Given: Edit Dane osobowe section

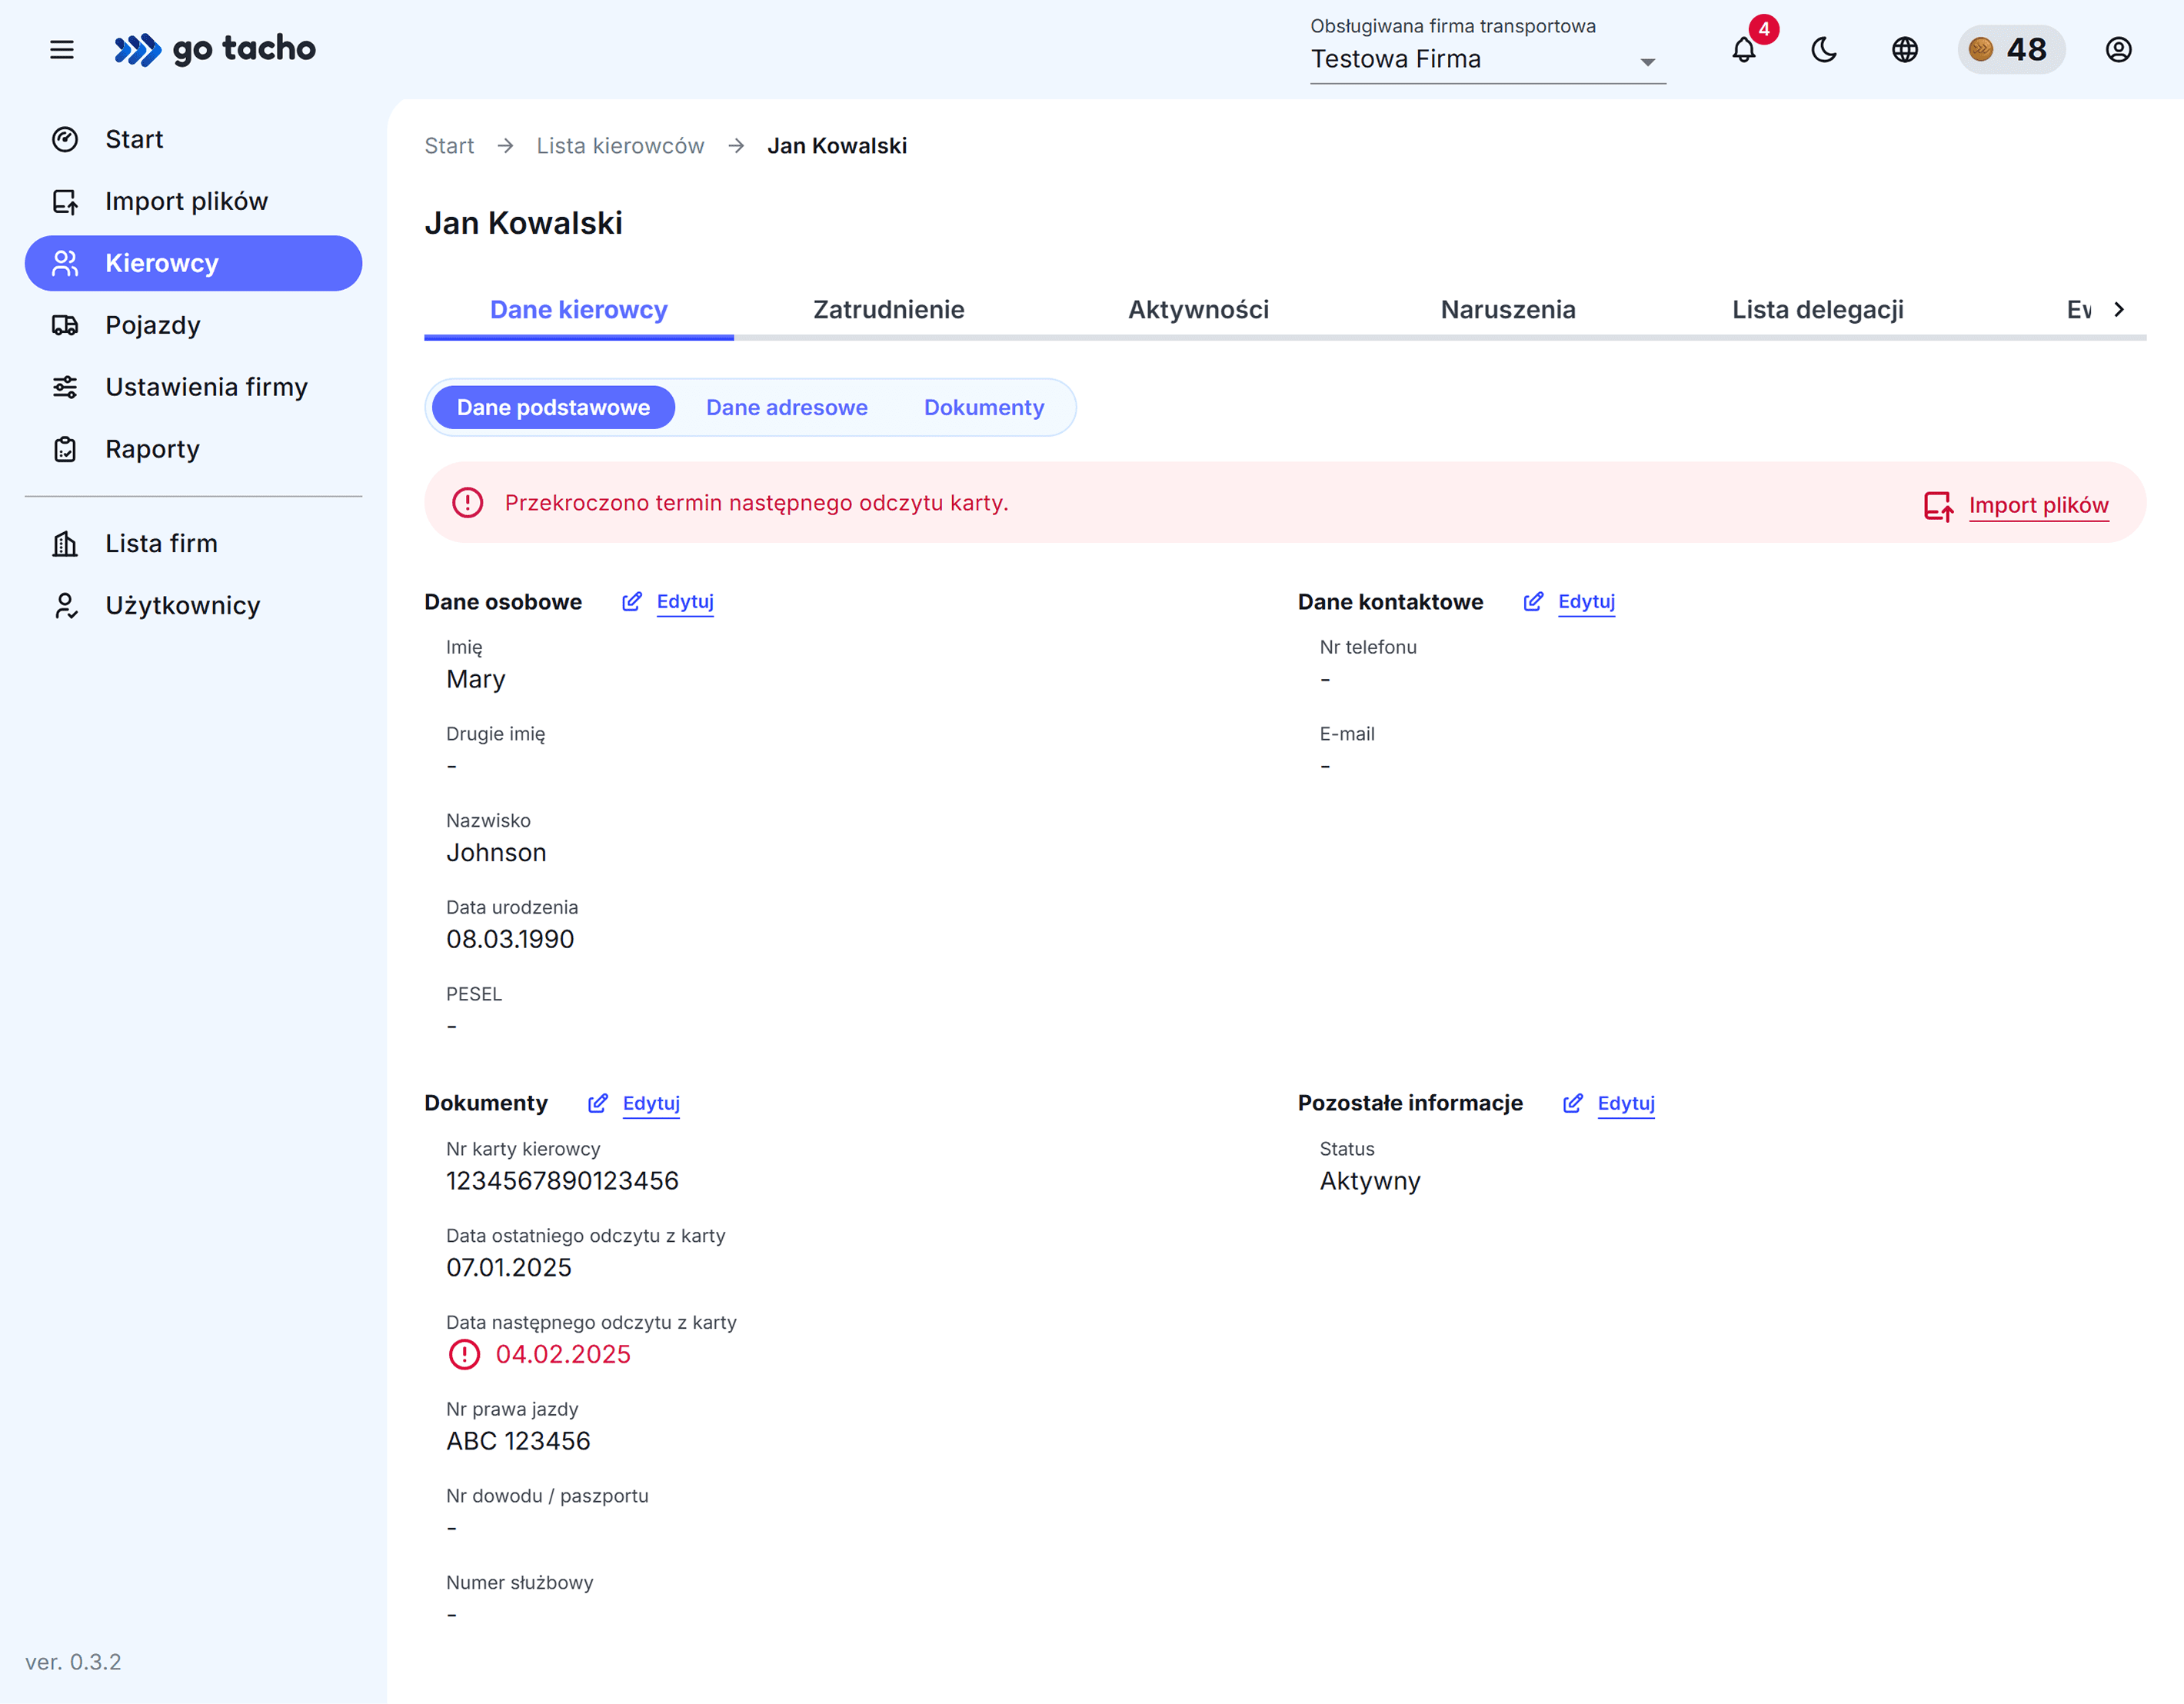Looking at the screenshot, I should [x=685, y=602].
